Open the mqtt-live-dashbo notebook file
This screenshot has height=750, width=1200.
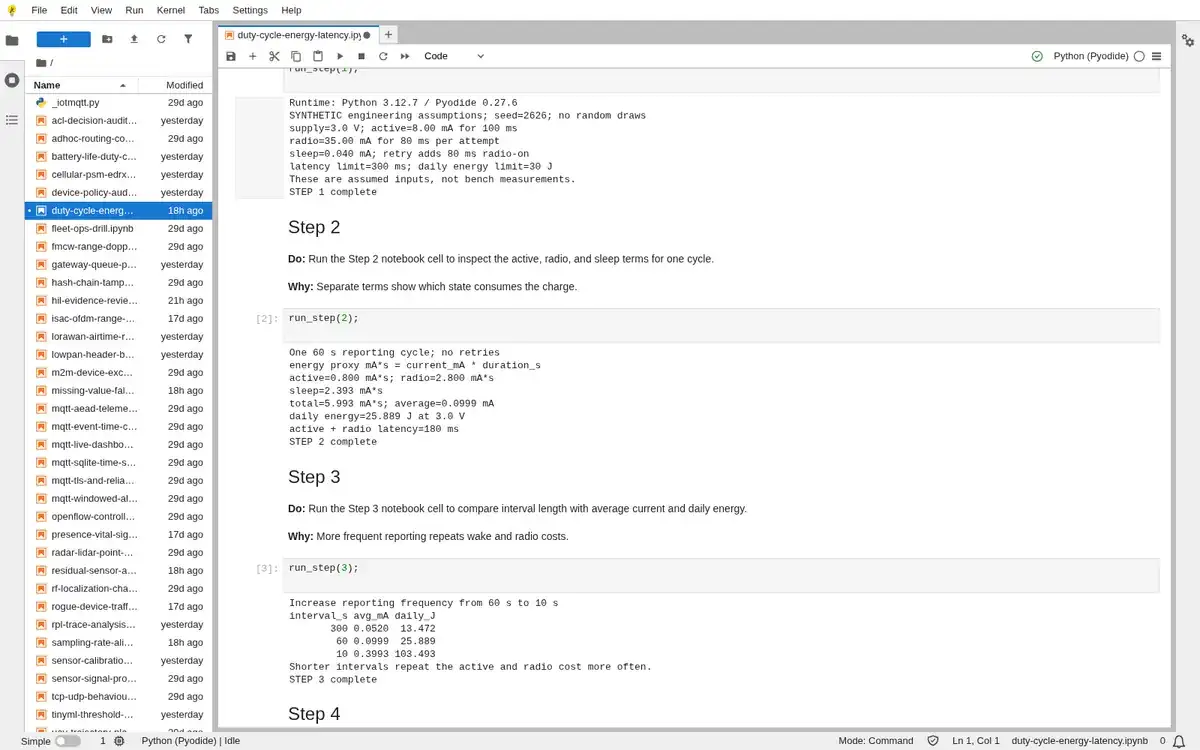[x=118, y=445]
